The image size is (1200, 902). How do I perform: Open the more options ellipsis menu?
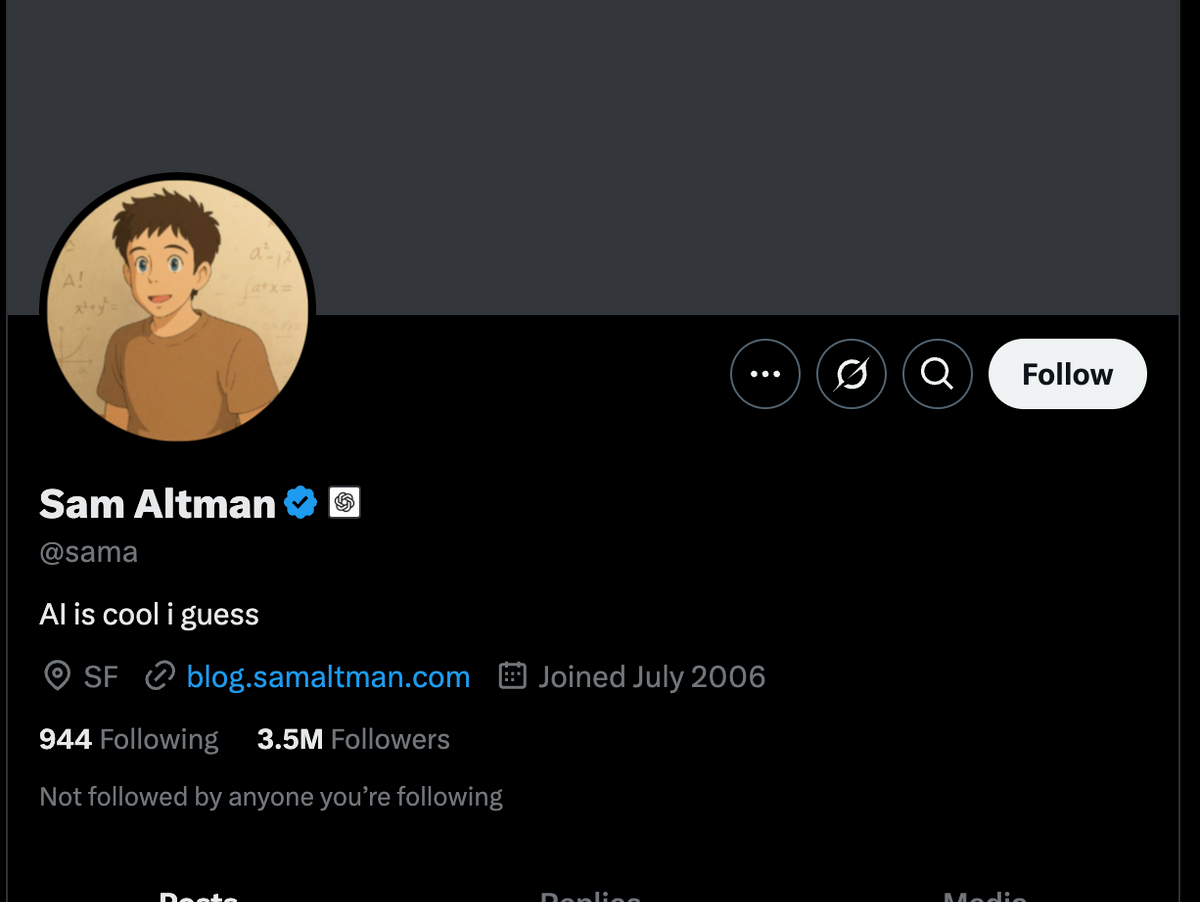765,374
